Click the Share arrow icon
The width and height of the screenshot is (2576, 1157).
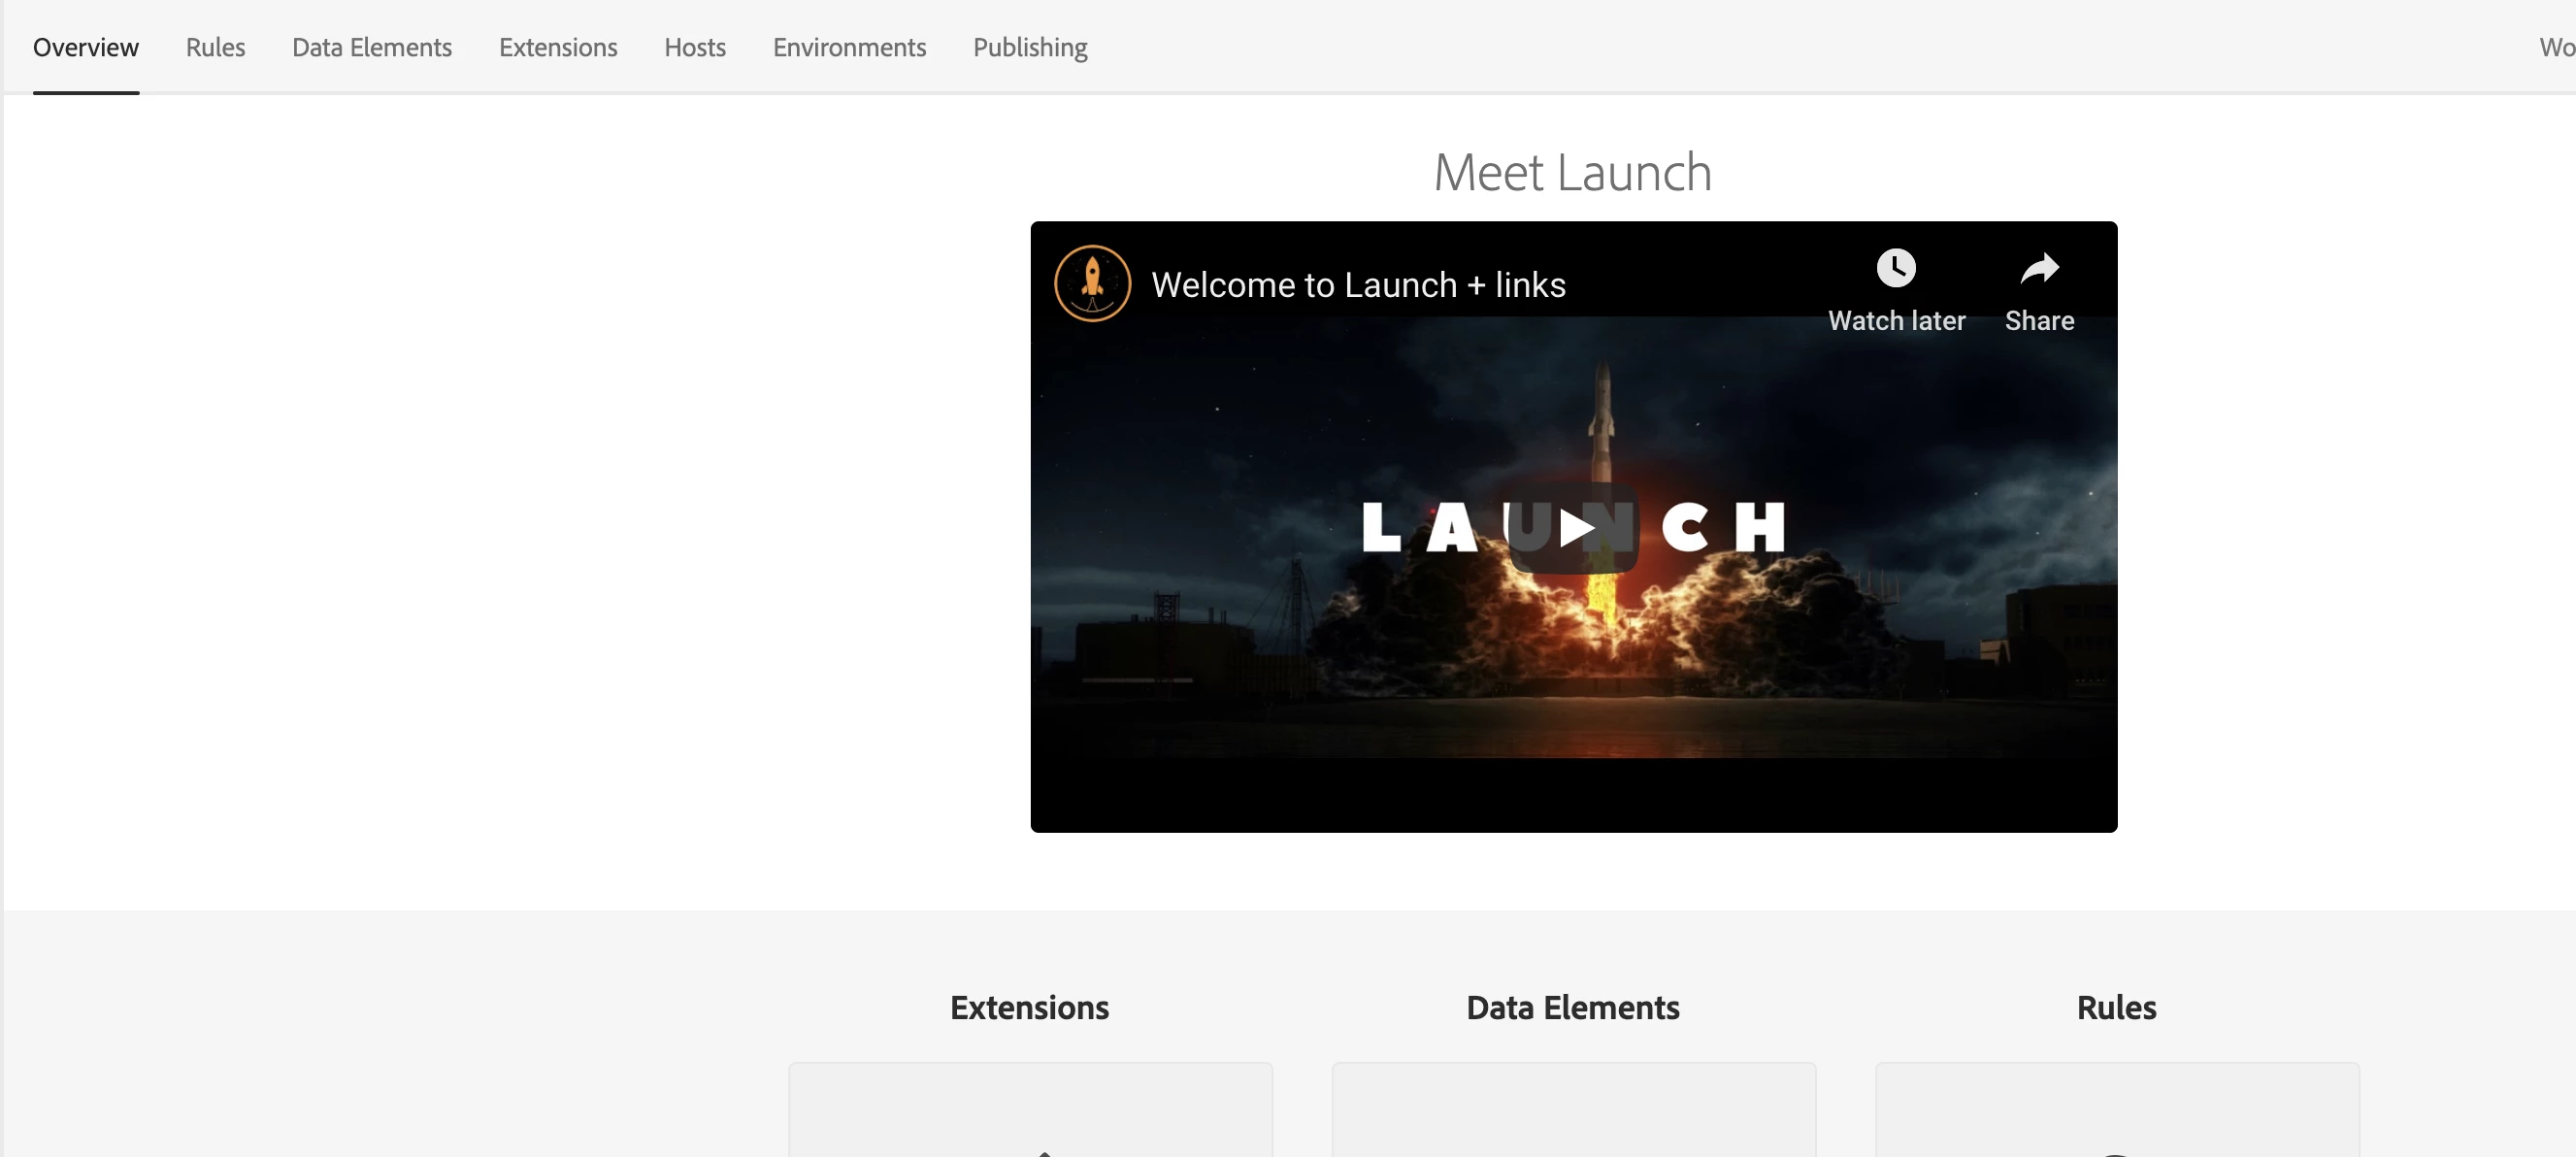point(2038,268)
